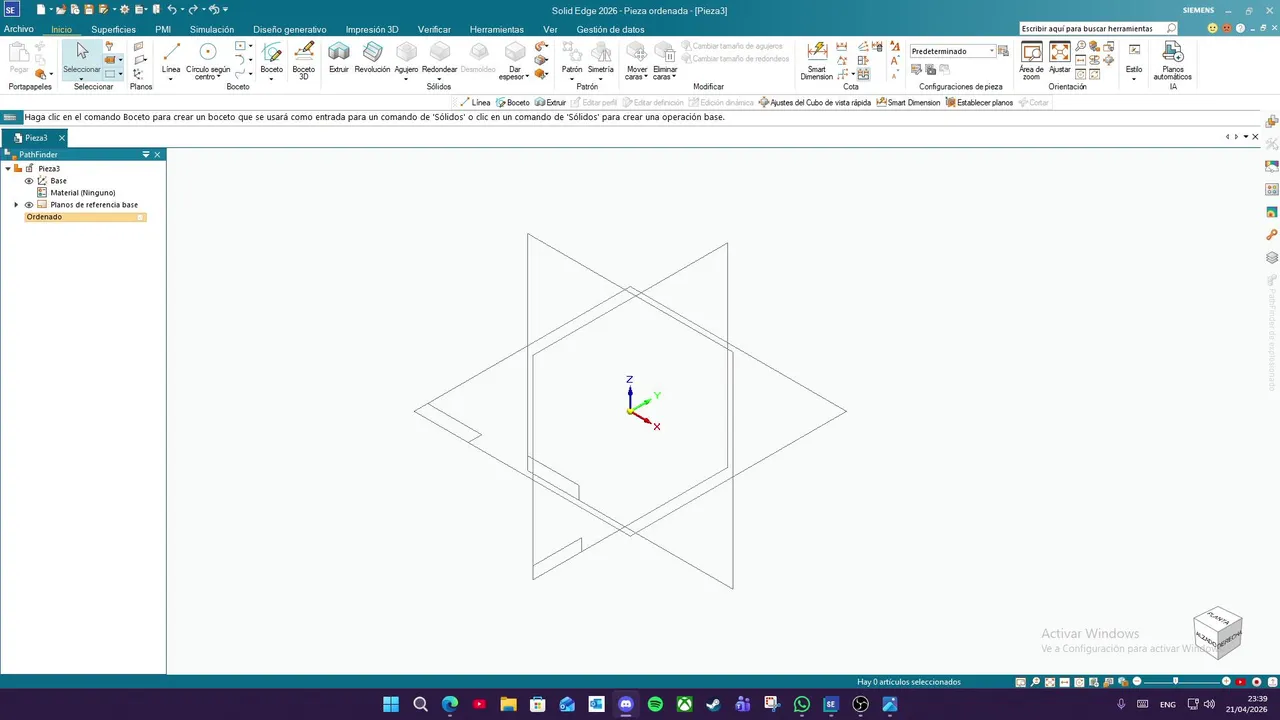Viewport: 1280px width, 720px height.
Task: Select the Simetría mirror tool
Action: coord(601,55)
